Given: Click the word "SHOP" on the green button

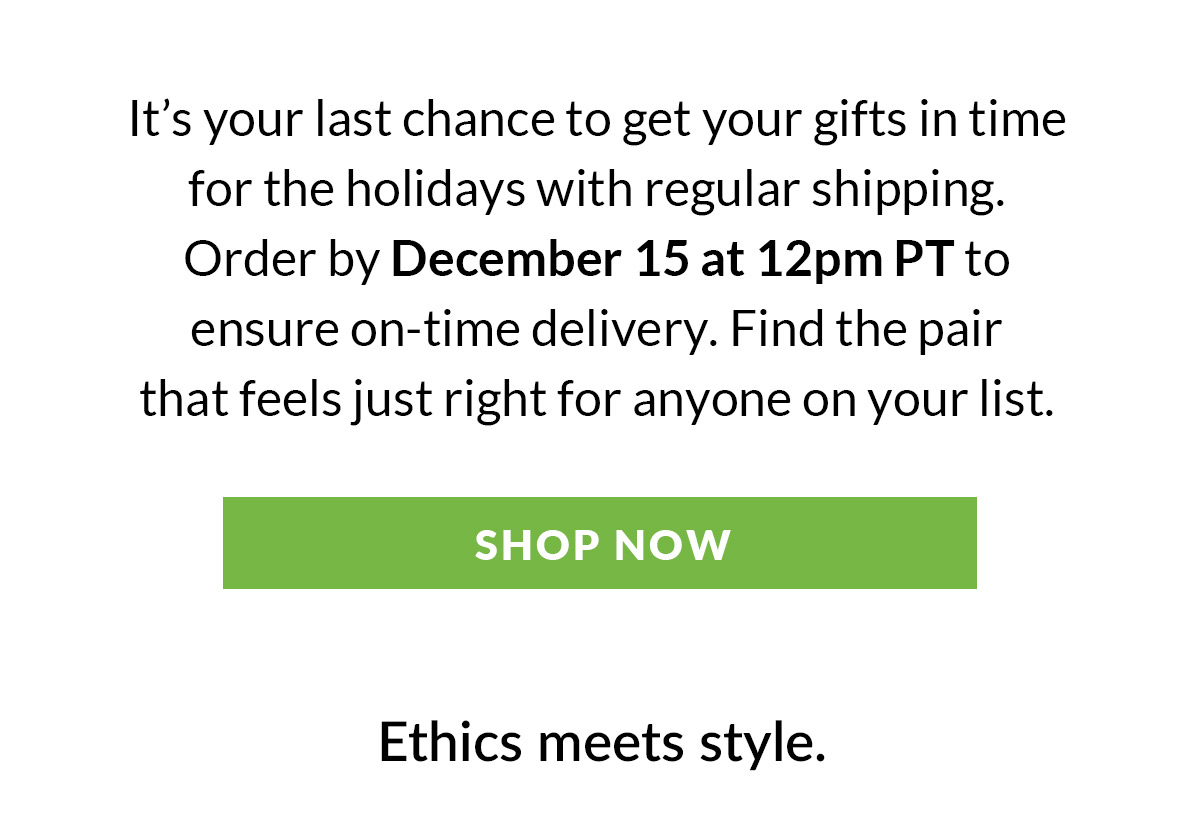Looking at the screenshot, I should (534, 544).
